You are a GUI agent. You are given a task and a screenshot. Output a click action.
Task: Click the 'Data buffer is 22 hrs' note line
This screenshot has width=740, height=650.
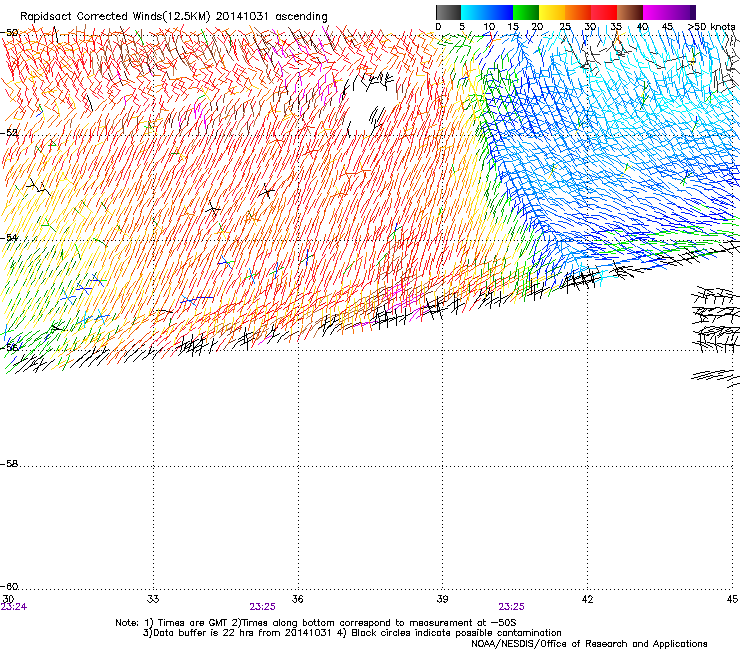pos(352,633)
